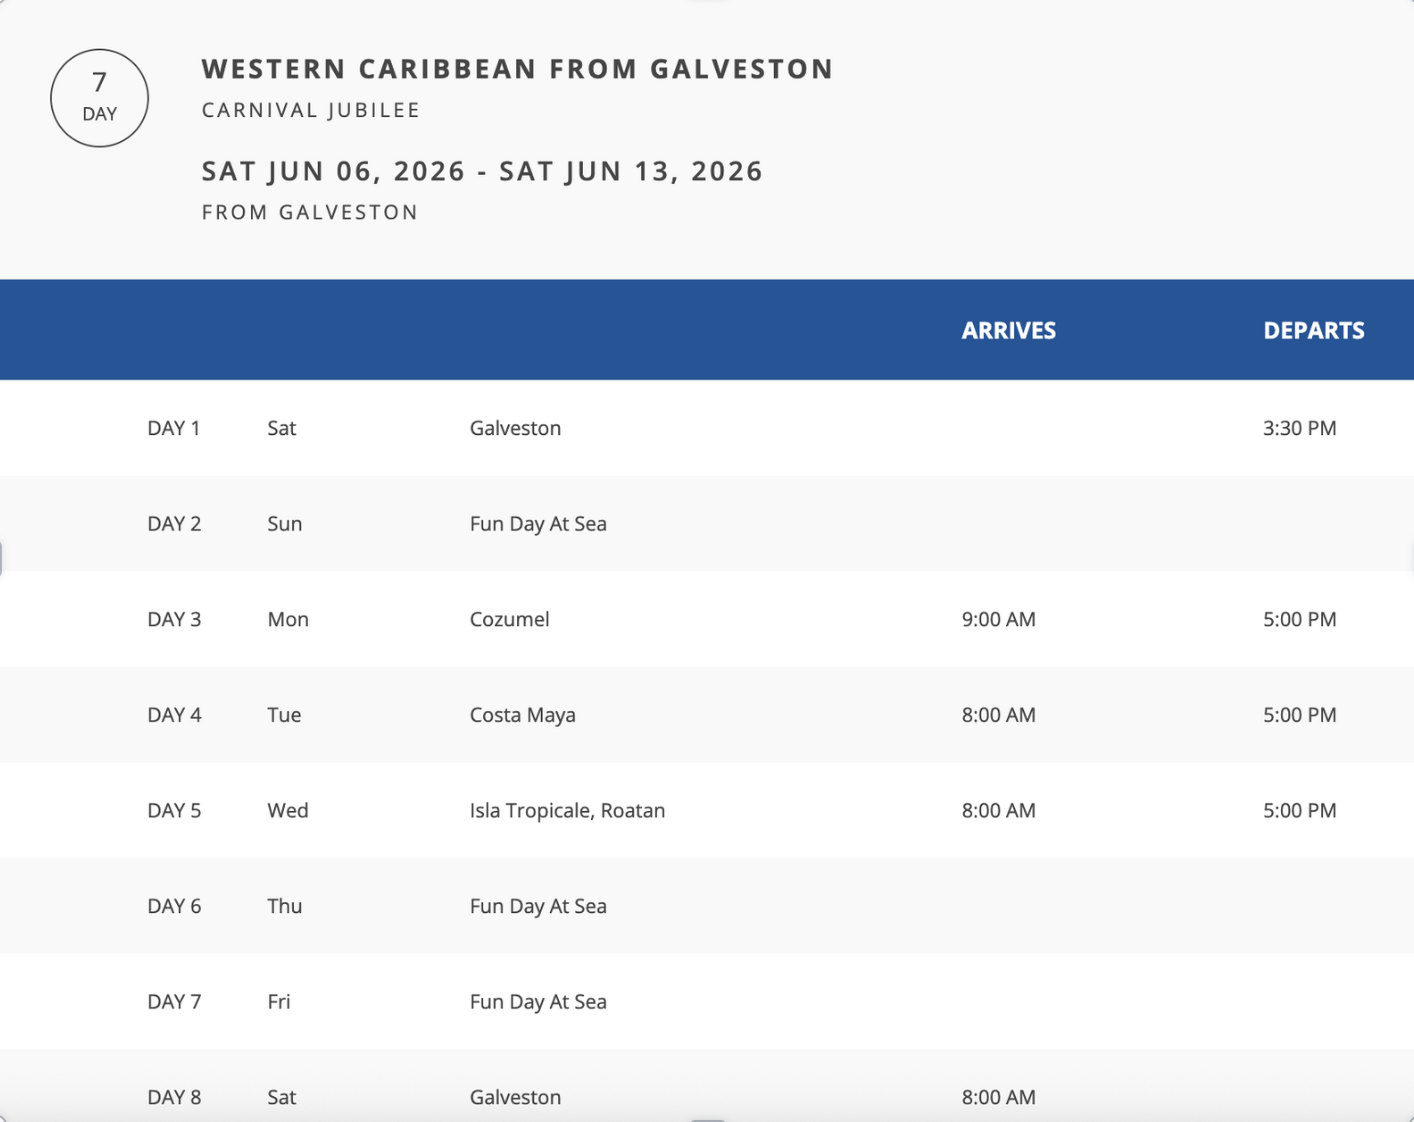The height and width of the screenshot is (1122, 1414).
Task: Click the 7 DAY circular badge
Action: tap(99, 98)
